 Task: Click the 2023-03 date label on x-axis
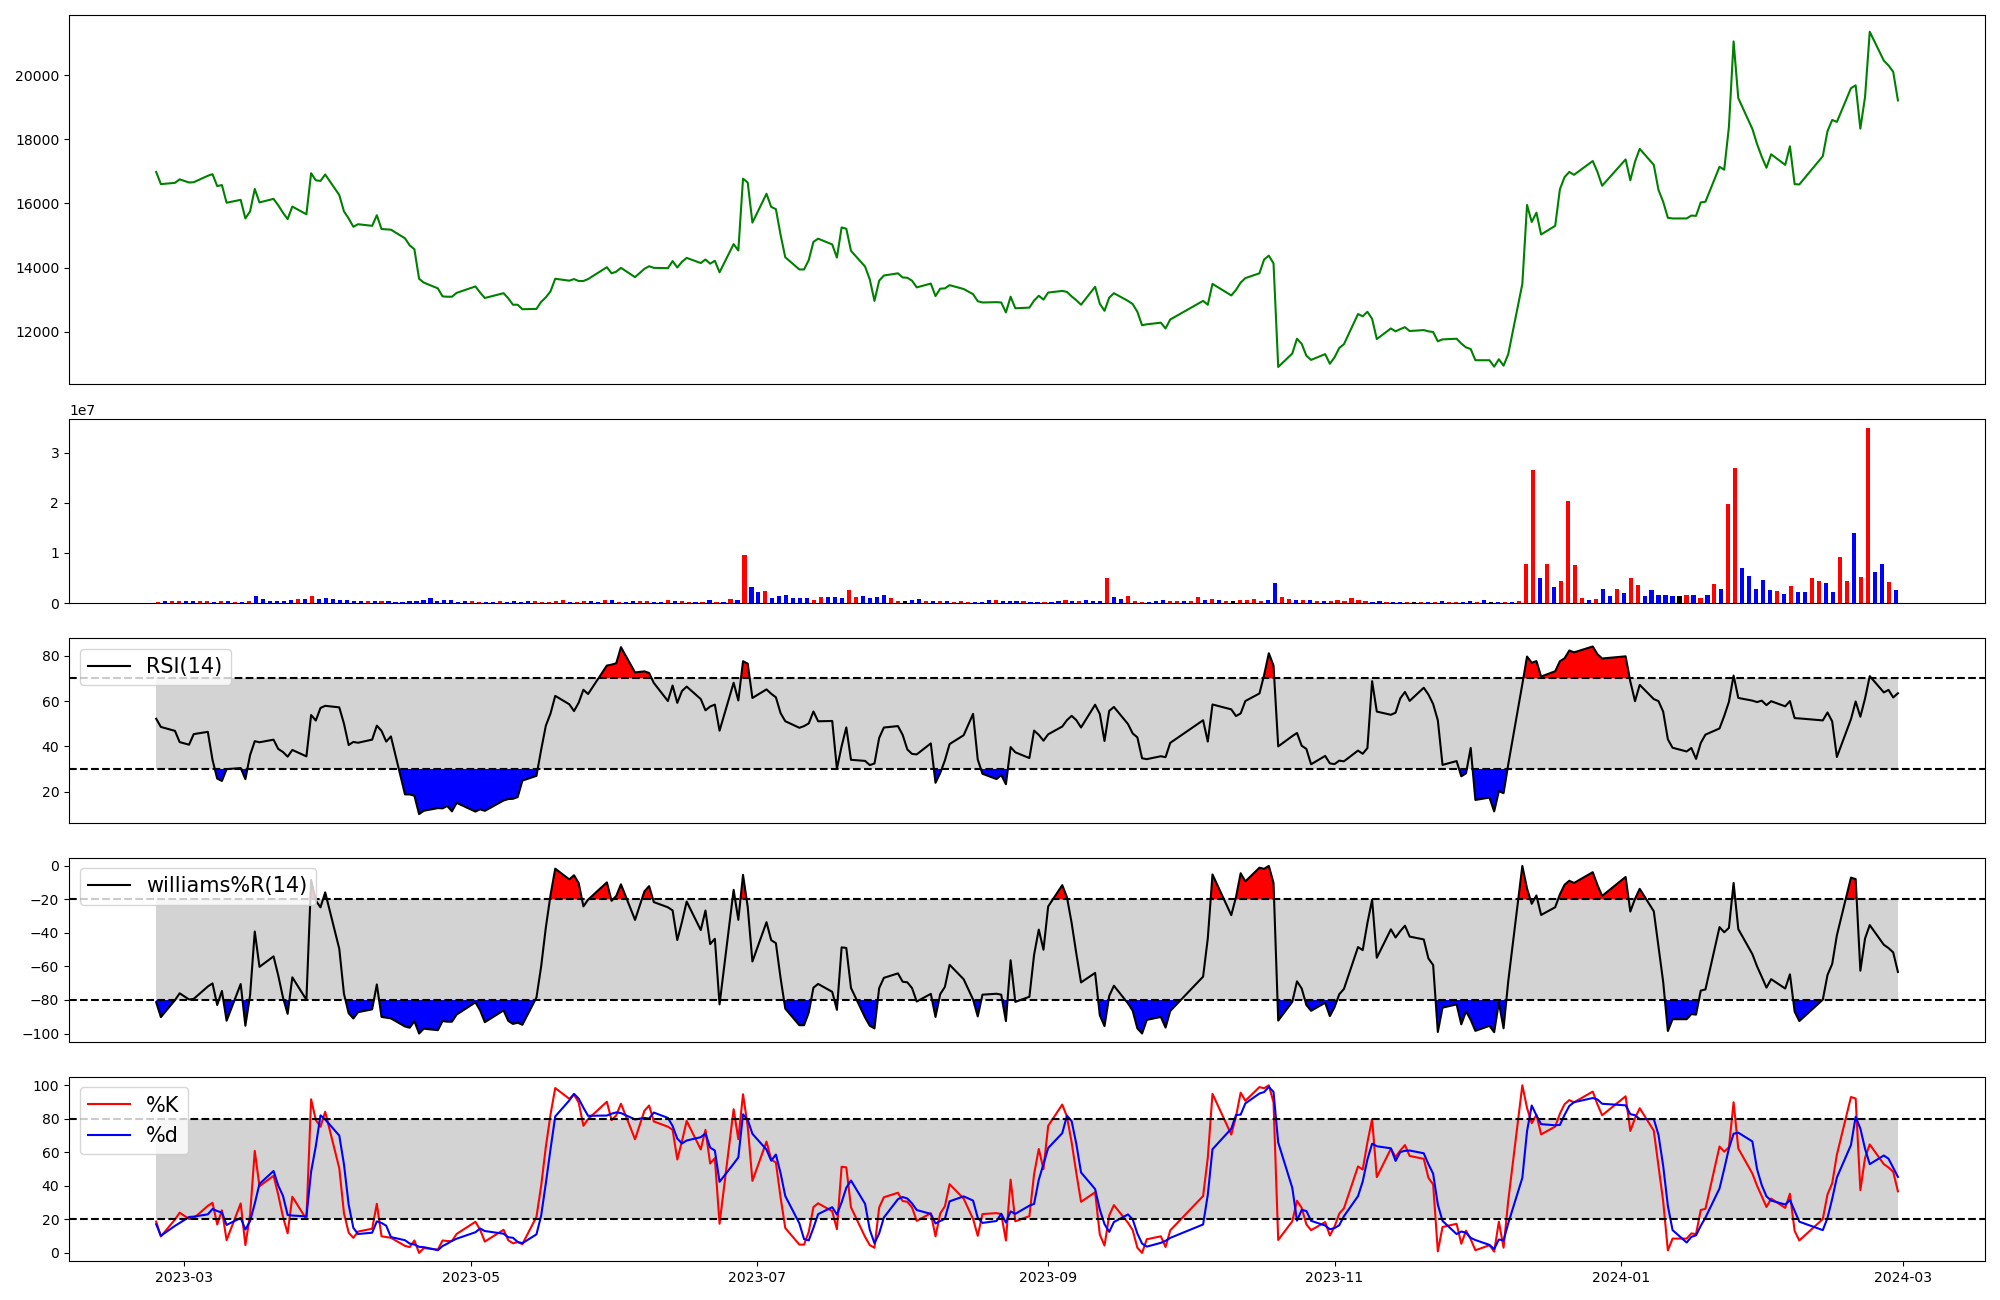click(185, 1277)
